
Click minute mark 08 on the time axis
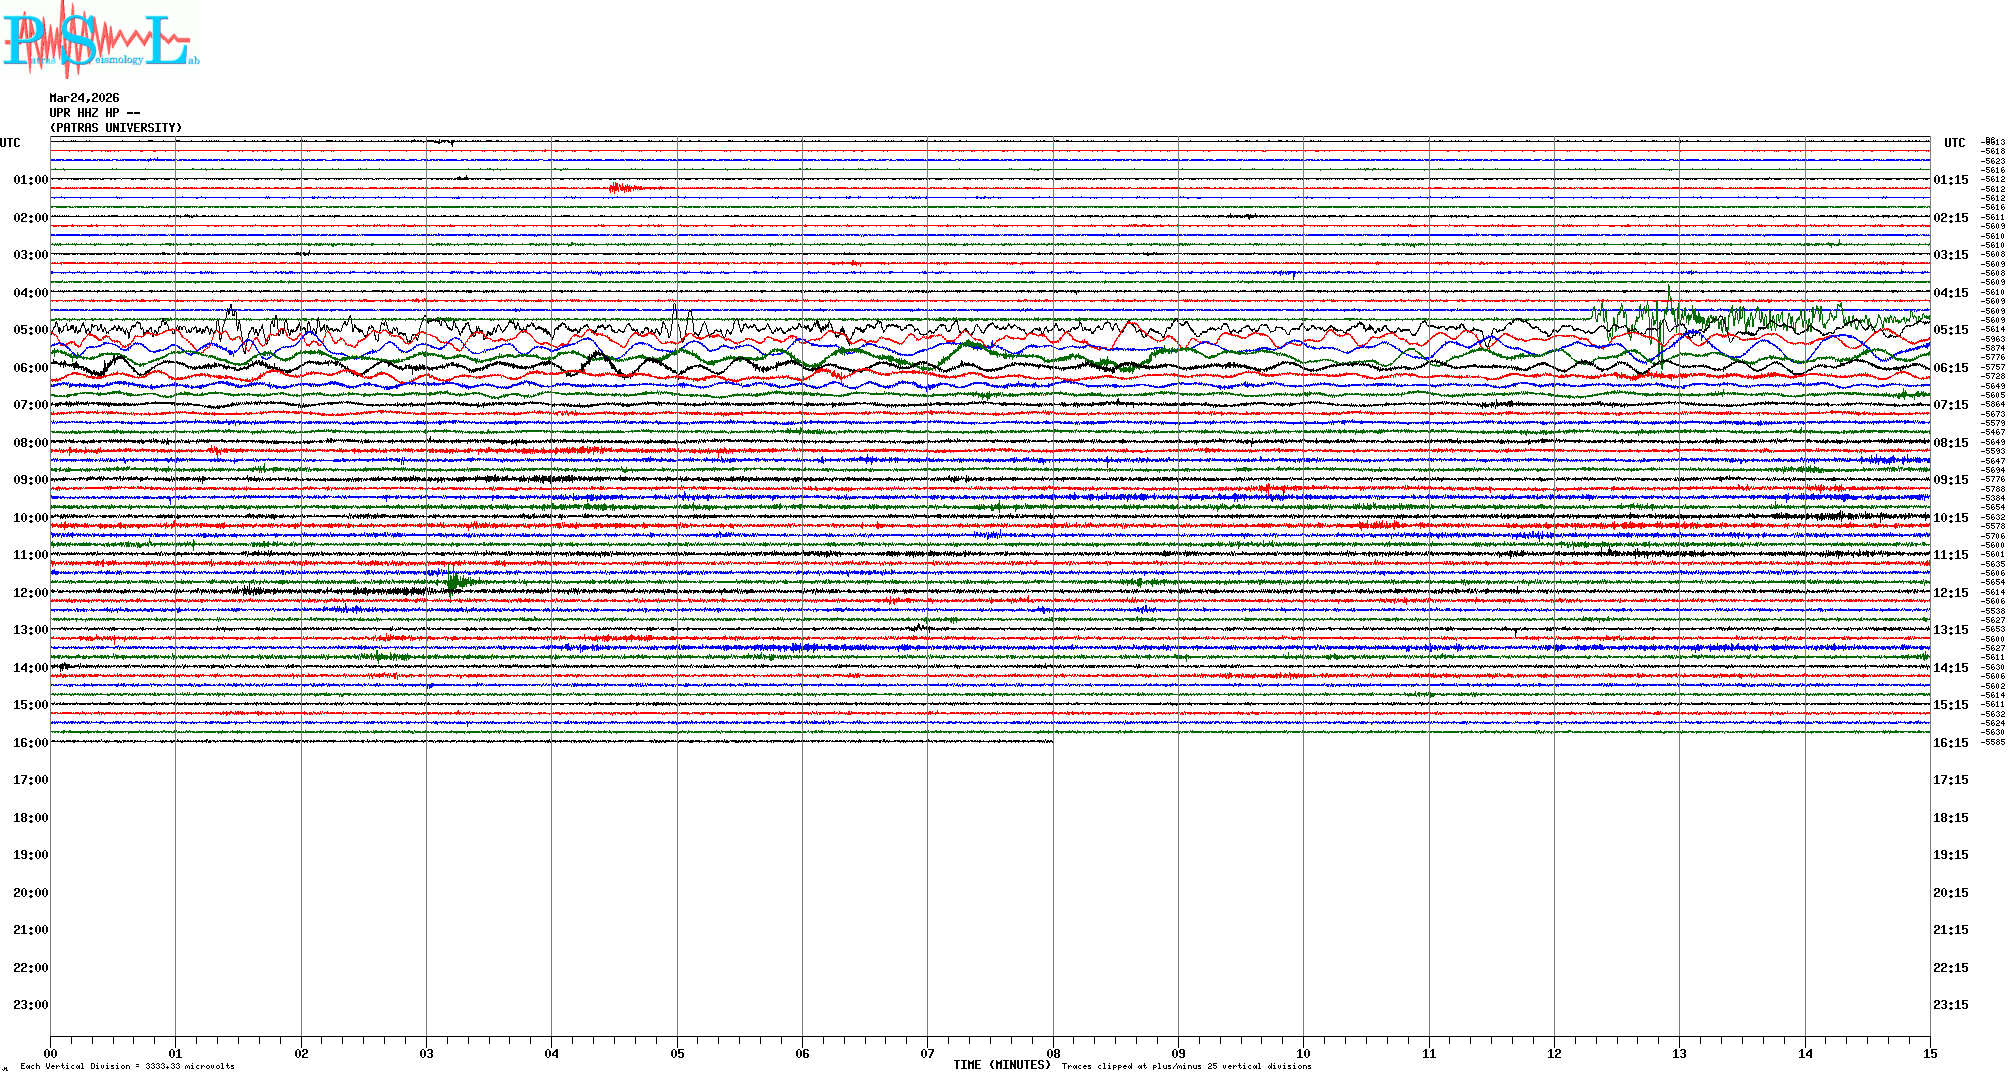coord(1053,1053)
